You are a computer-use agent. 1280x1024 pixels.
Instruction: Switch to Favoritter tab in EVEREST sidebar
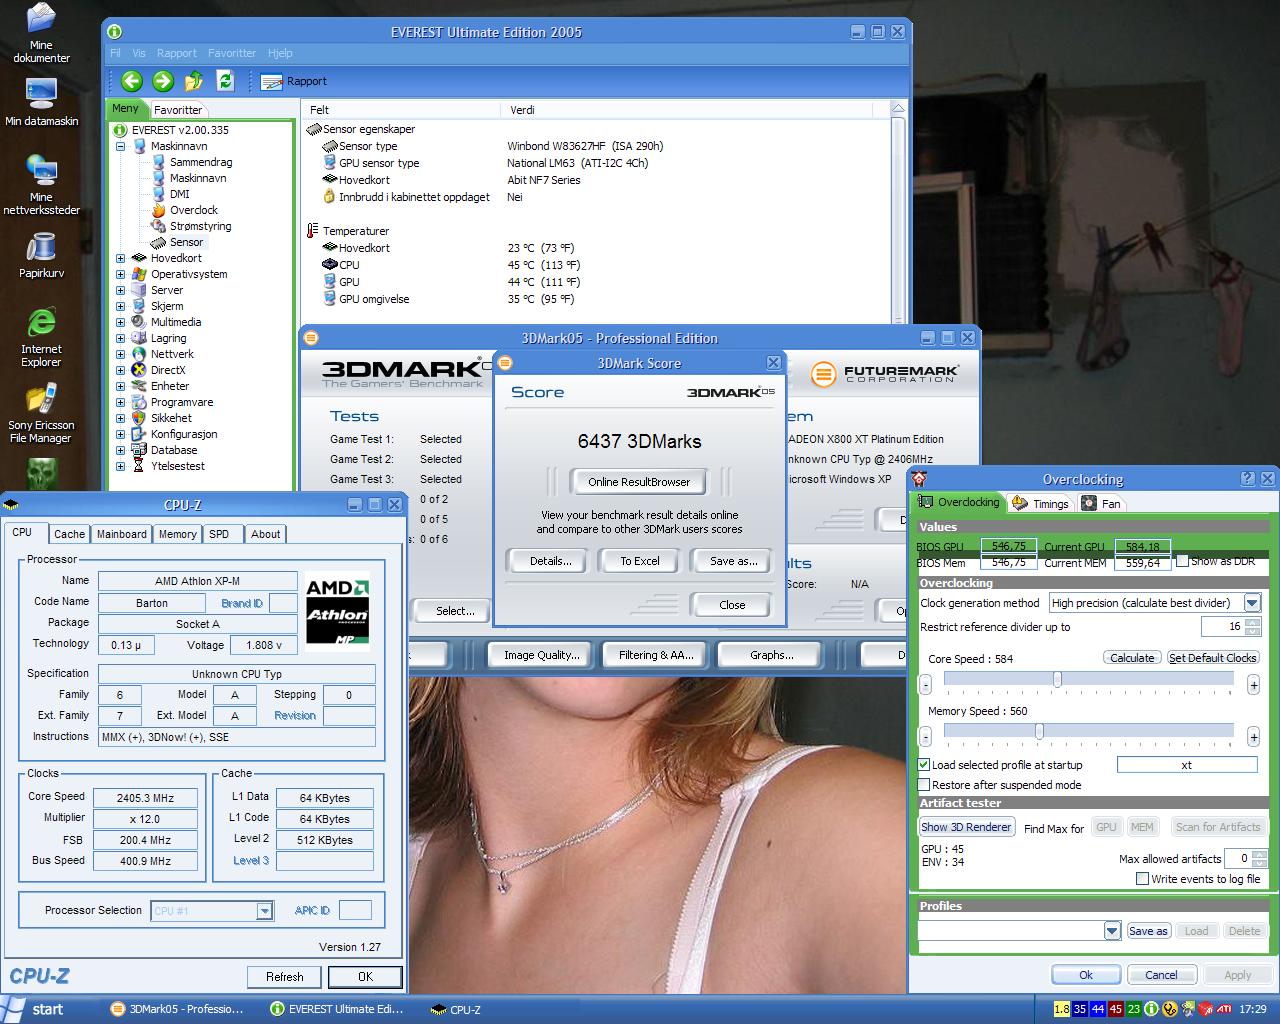(178, 110)
